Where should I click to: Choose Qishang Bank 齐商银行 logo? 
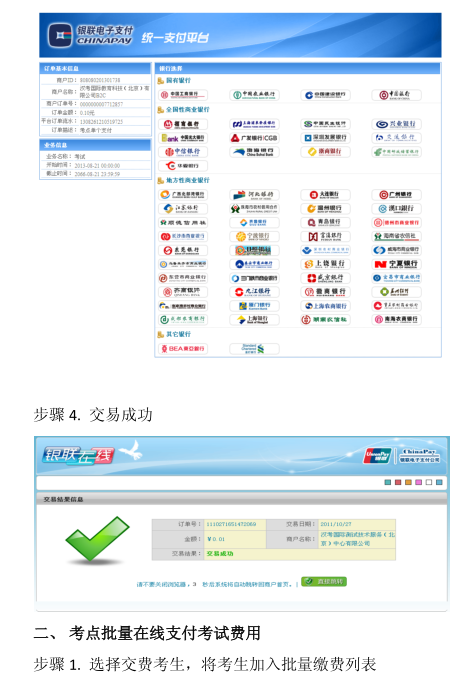[183, 292]
